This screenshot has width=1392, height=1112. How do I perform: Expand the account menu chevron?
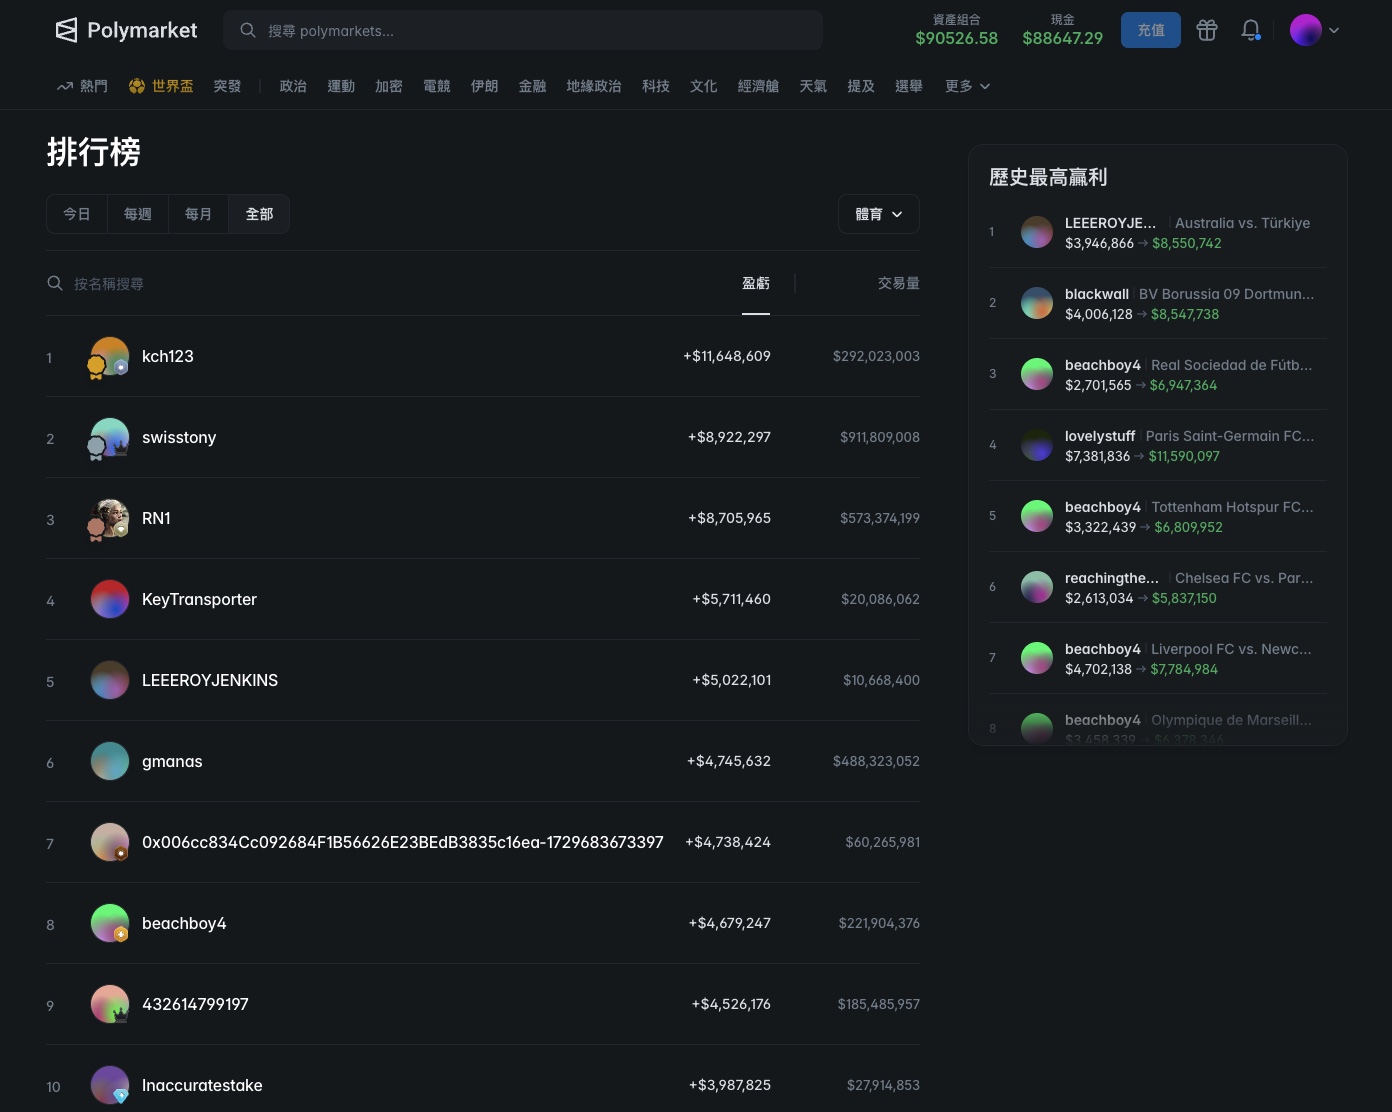click(x=1334, y=30)
